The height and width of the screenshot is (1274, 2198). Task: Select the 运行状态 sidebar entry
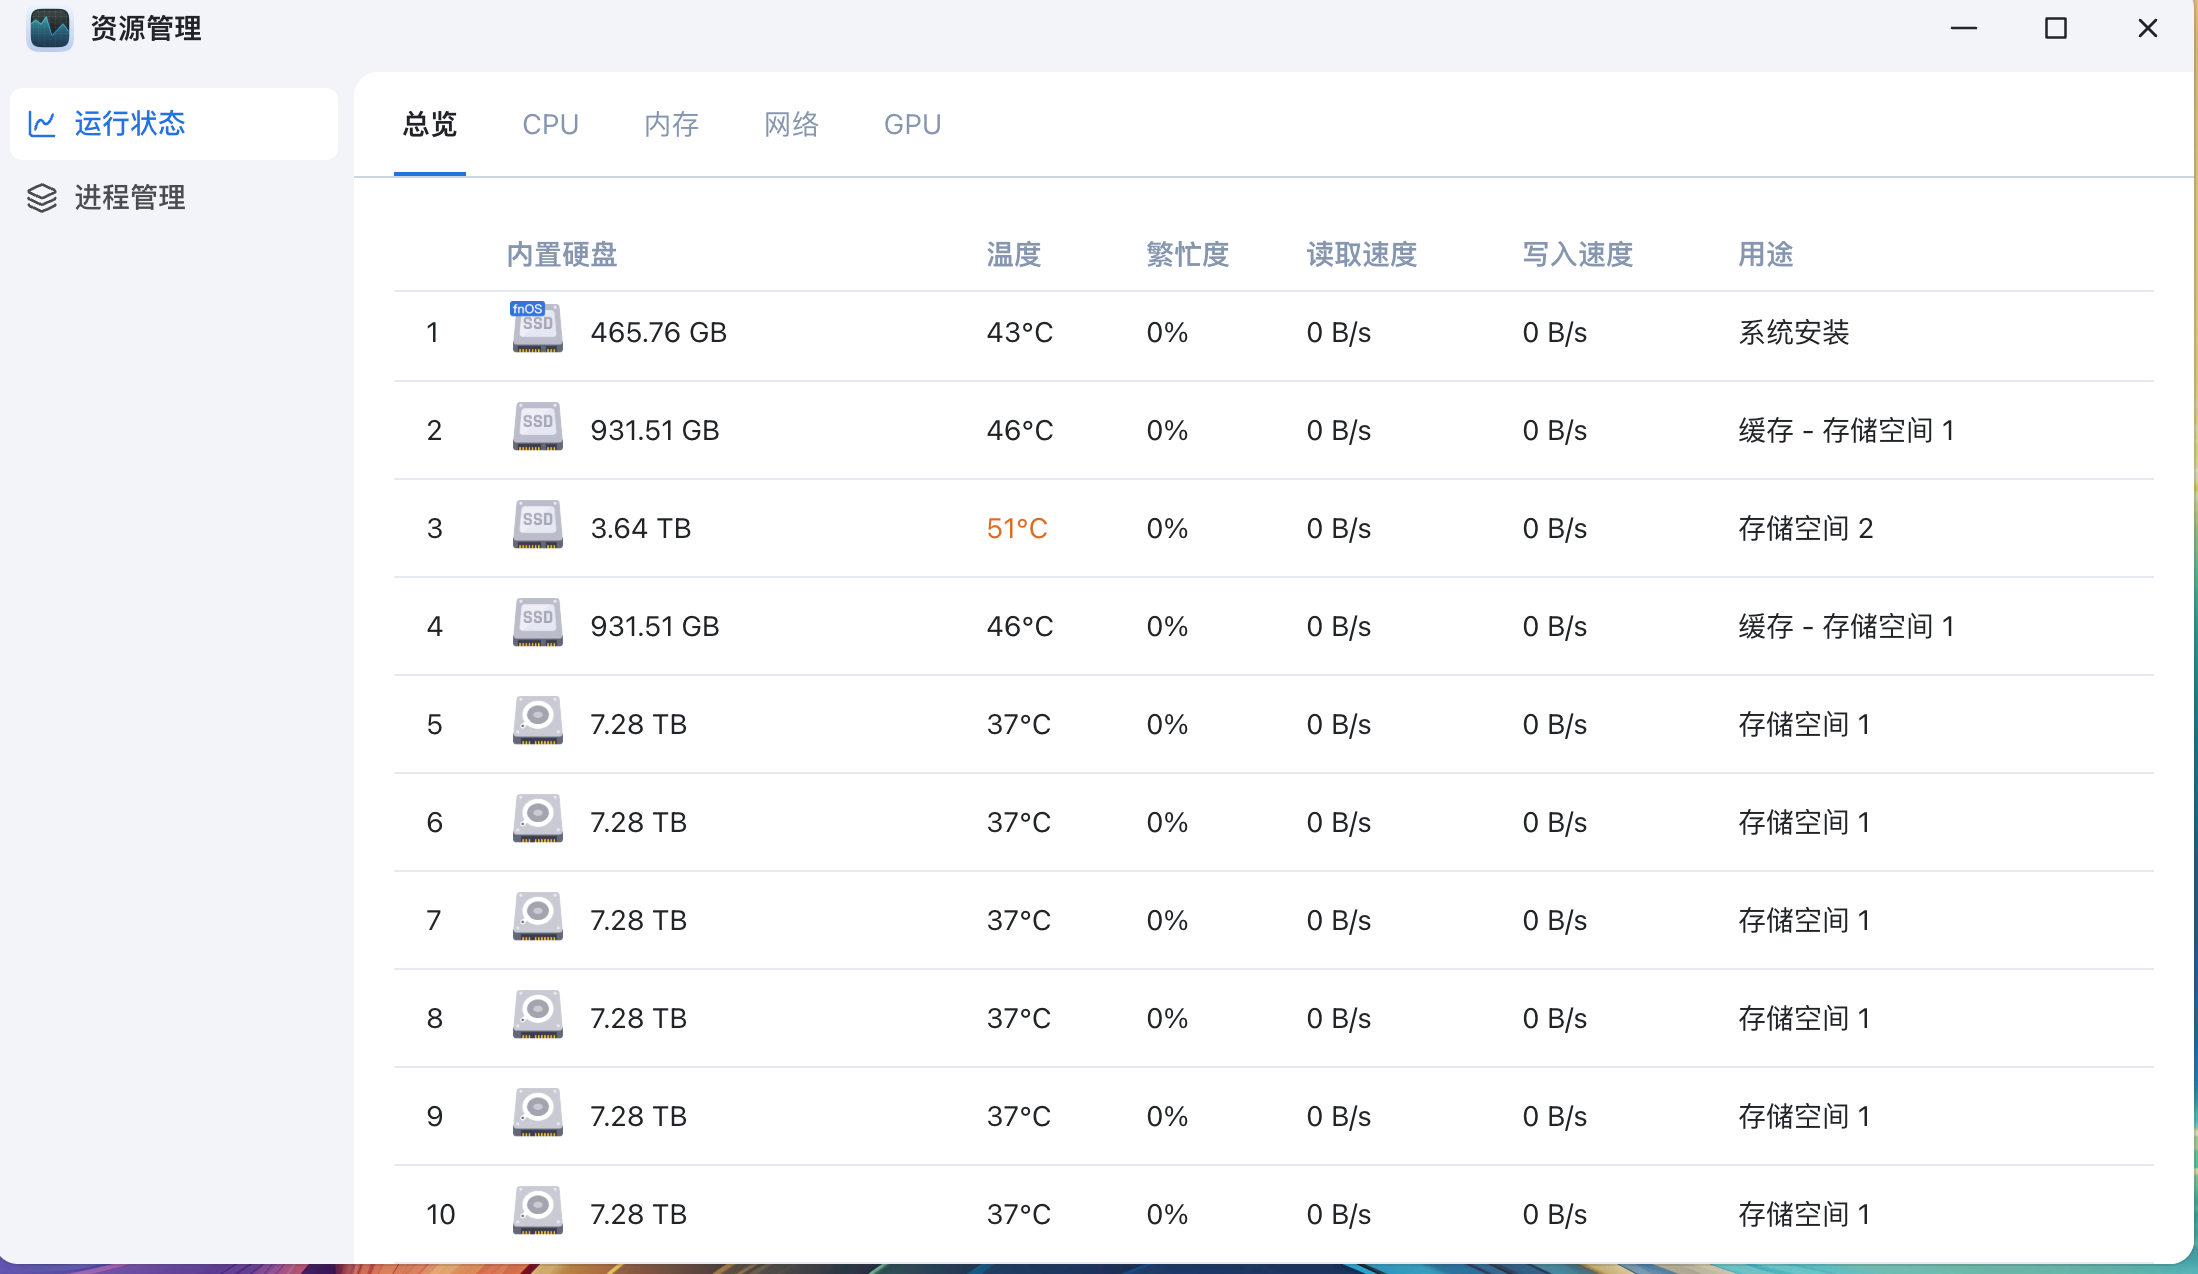[x=129, y=122]
